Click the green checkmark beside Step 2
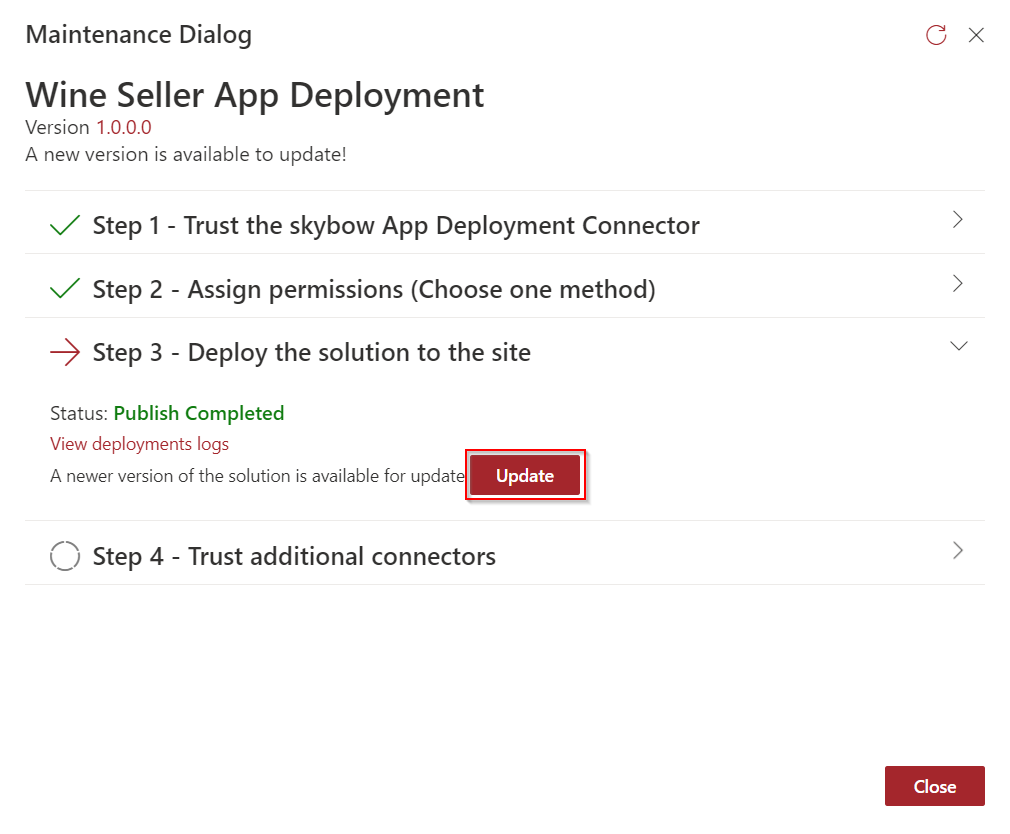This screenshot has height=834, width=1010. coord(65,289)
